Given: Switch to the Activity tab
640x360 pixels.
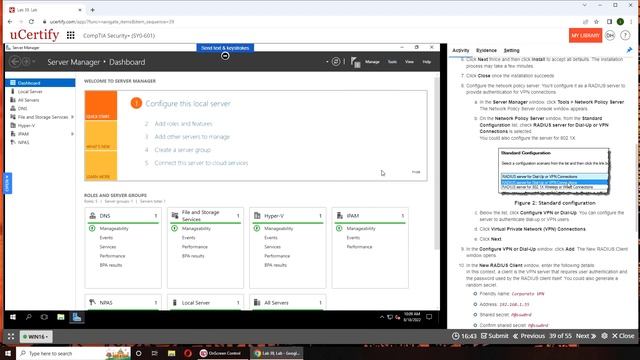Looking at the screenshot, I should pos(461,50).
